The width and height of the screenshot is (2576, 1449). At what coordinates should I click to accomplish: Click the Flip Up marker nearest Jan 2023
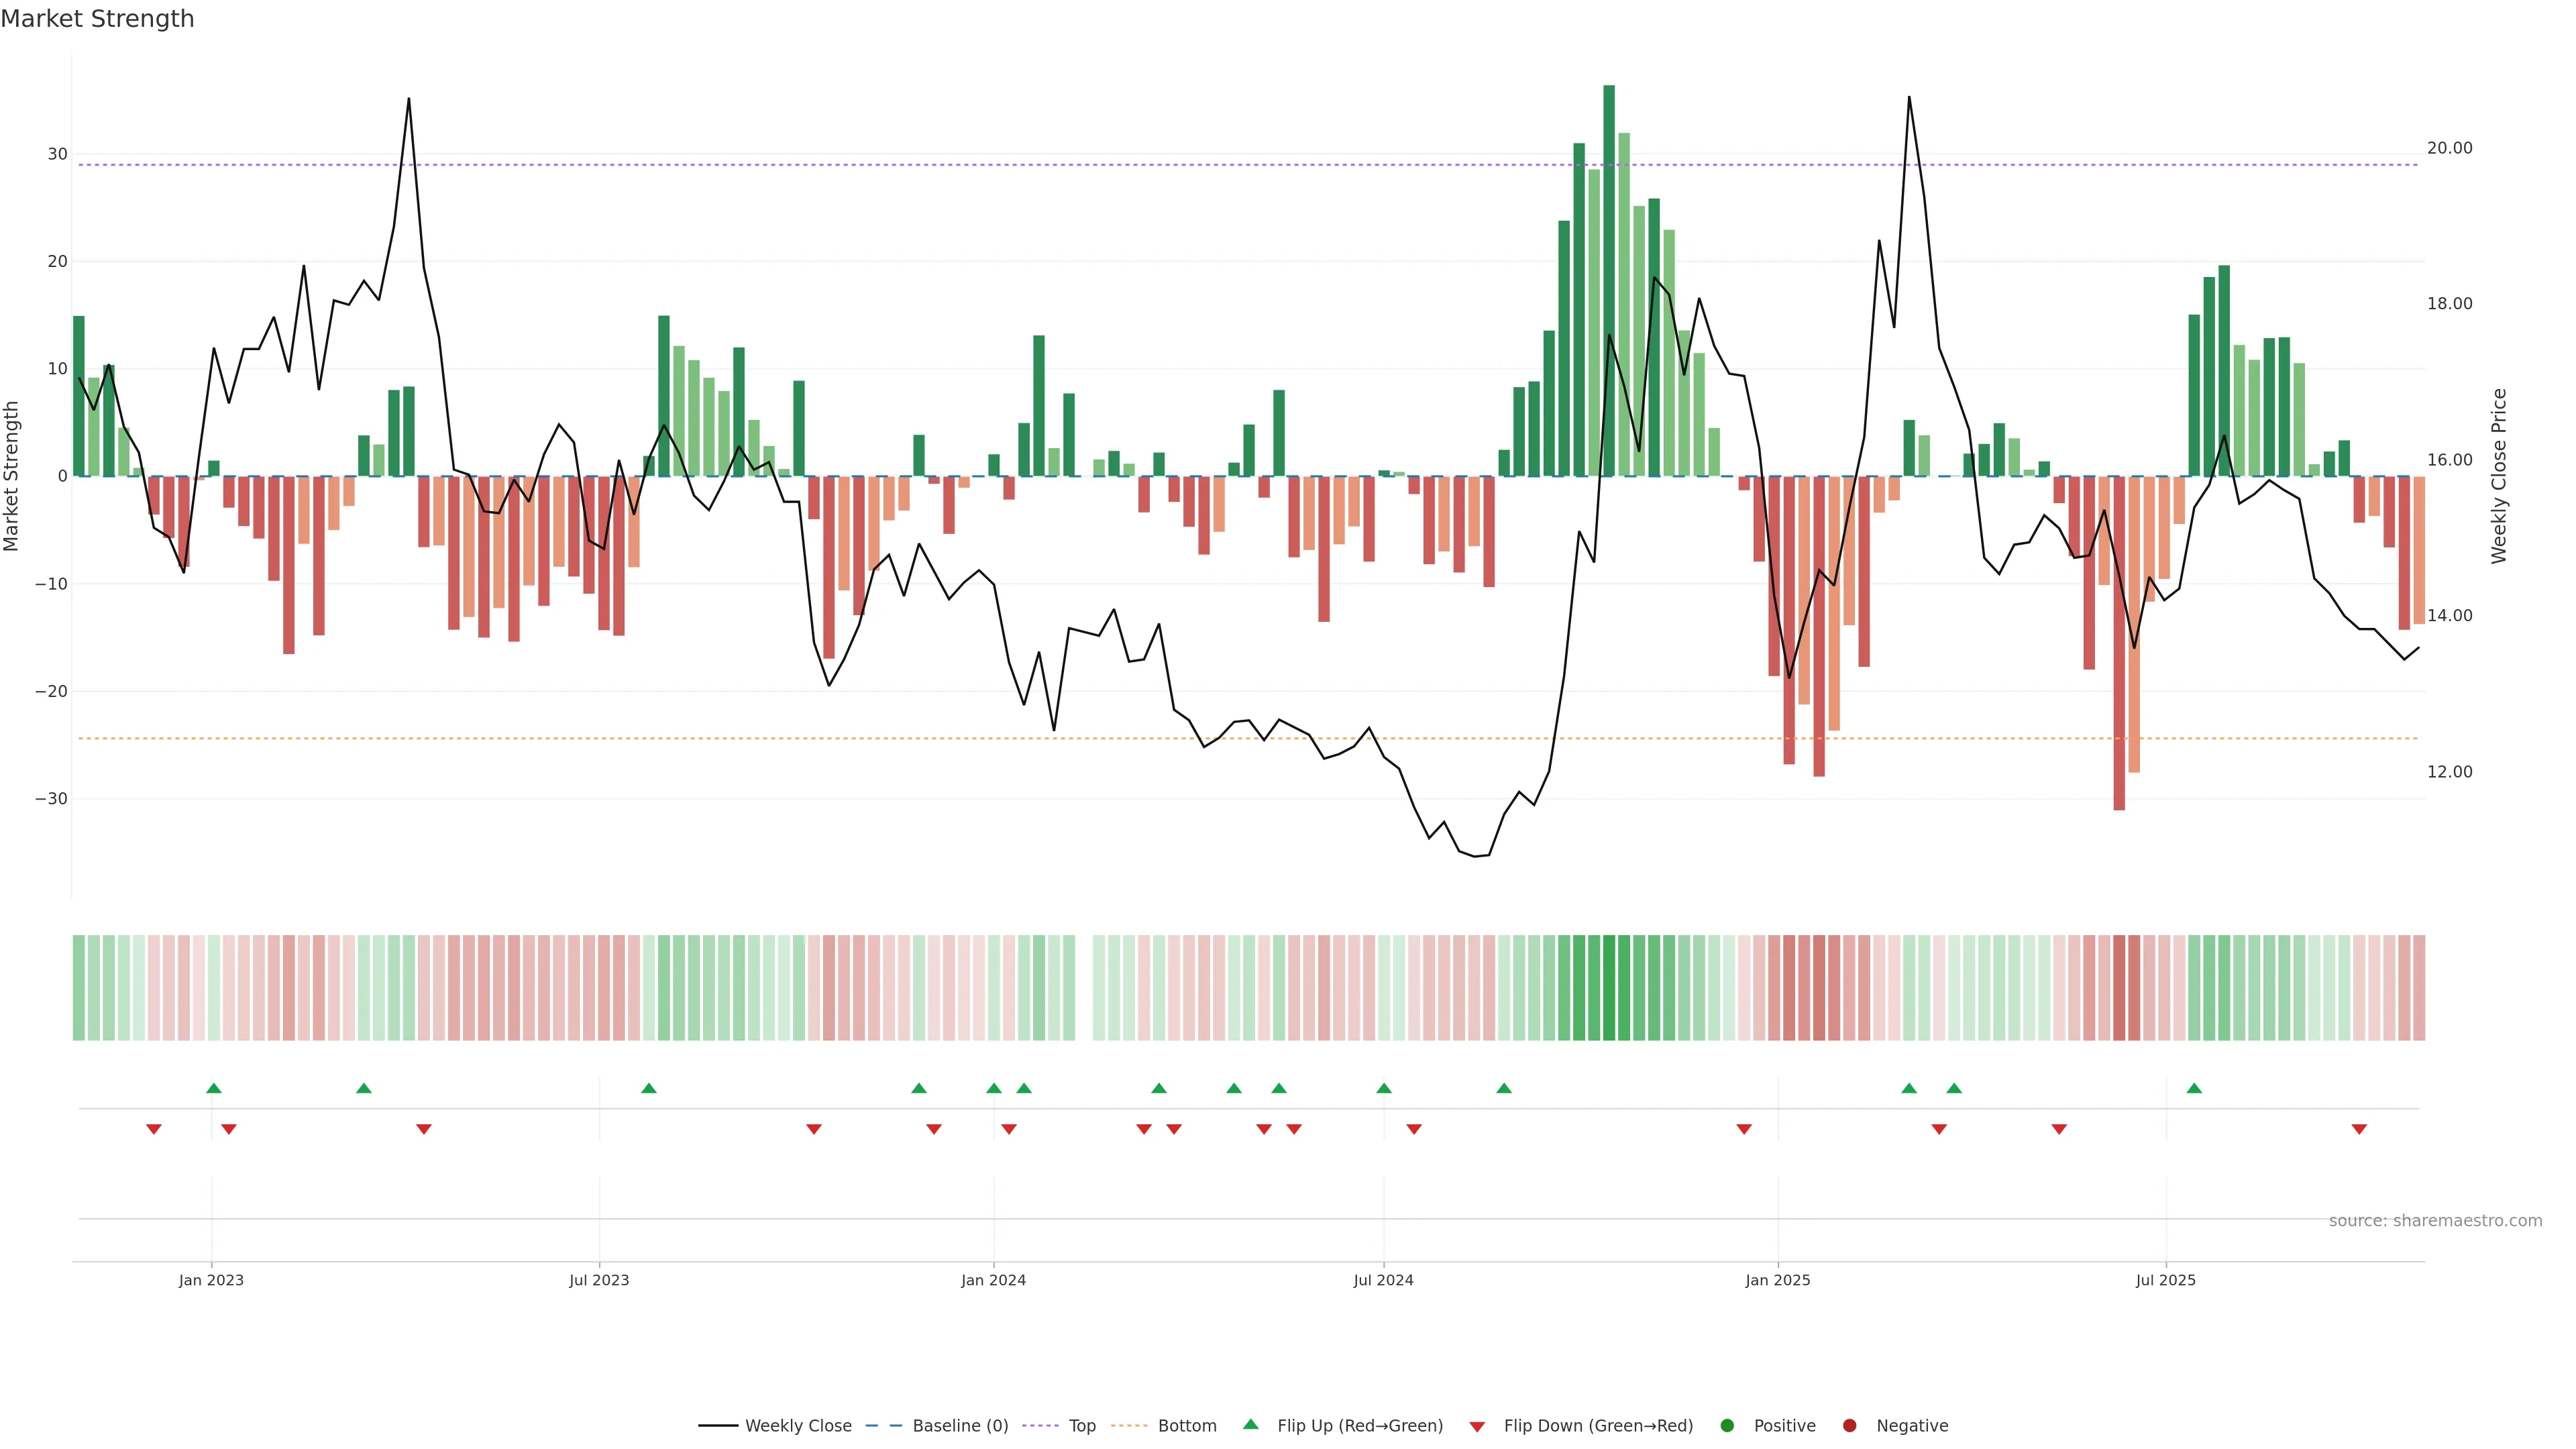pyautogui.click(x=213, y=1088)
